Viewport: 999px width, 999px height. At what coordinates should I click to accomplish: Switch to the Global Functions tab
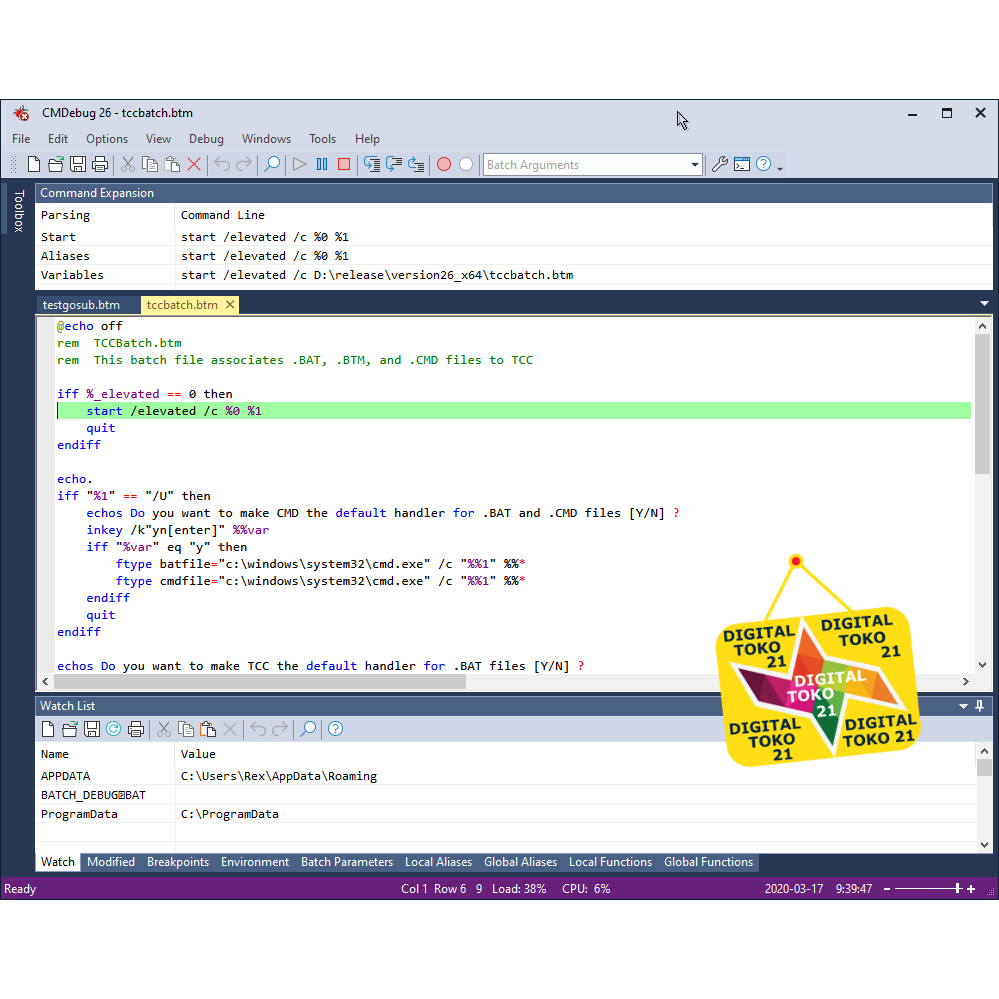click(x=708, y=862)
